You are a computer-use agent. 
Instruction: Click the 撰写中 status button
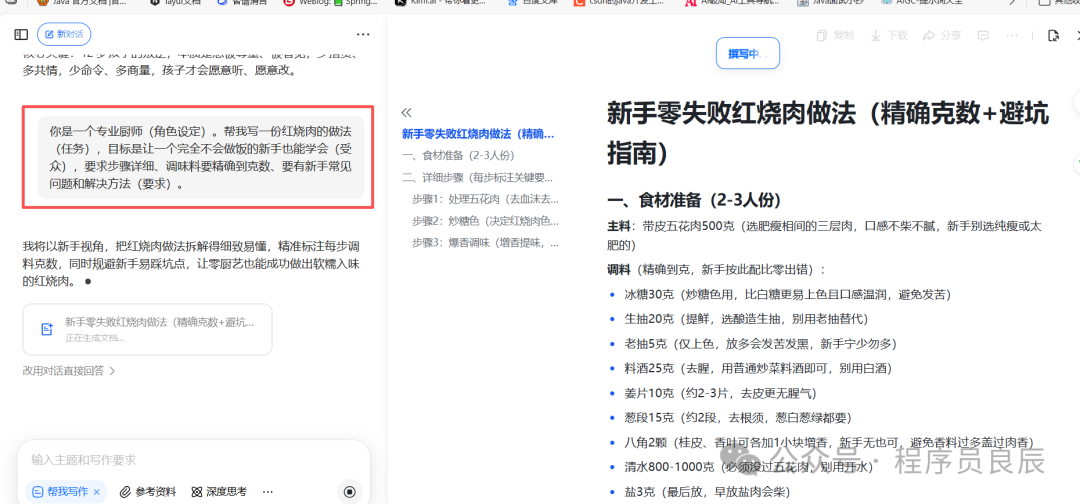coord(748,53)
